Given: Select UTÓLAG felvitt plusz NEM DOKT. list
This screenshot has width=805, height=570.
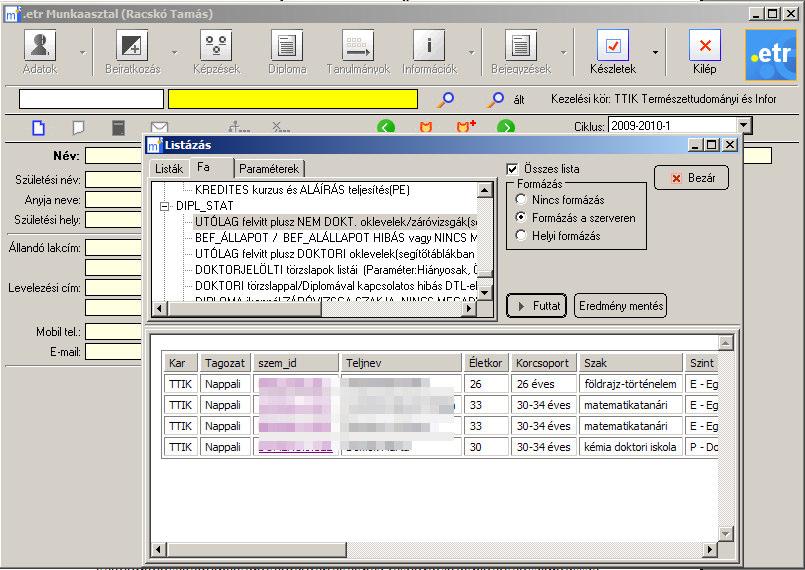Looking at the screenshot, I should (336, 222).
